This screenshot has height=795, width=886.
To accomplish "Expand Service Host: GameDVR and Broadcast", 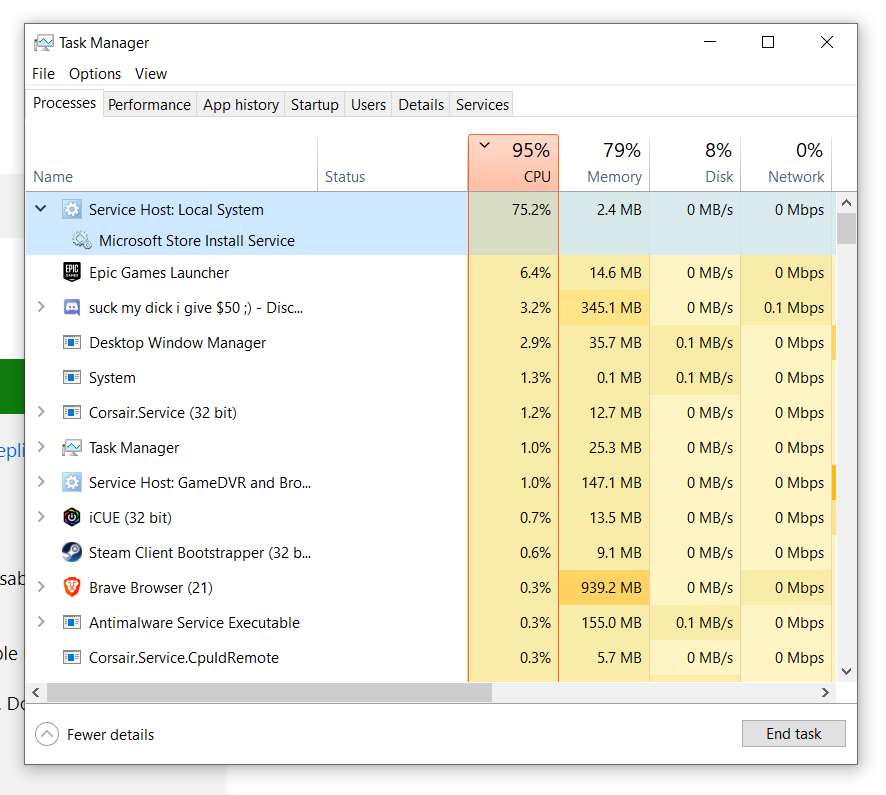I will point(41,482).
